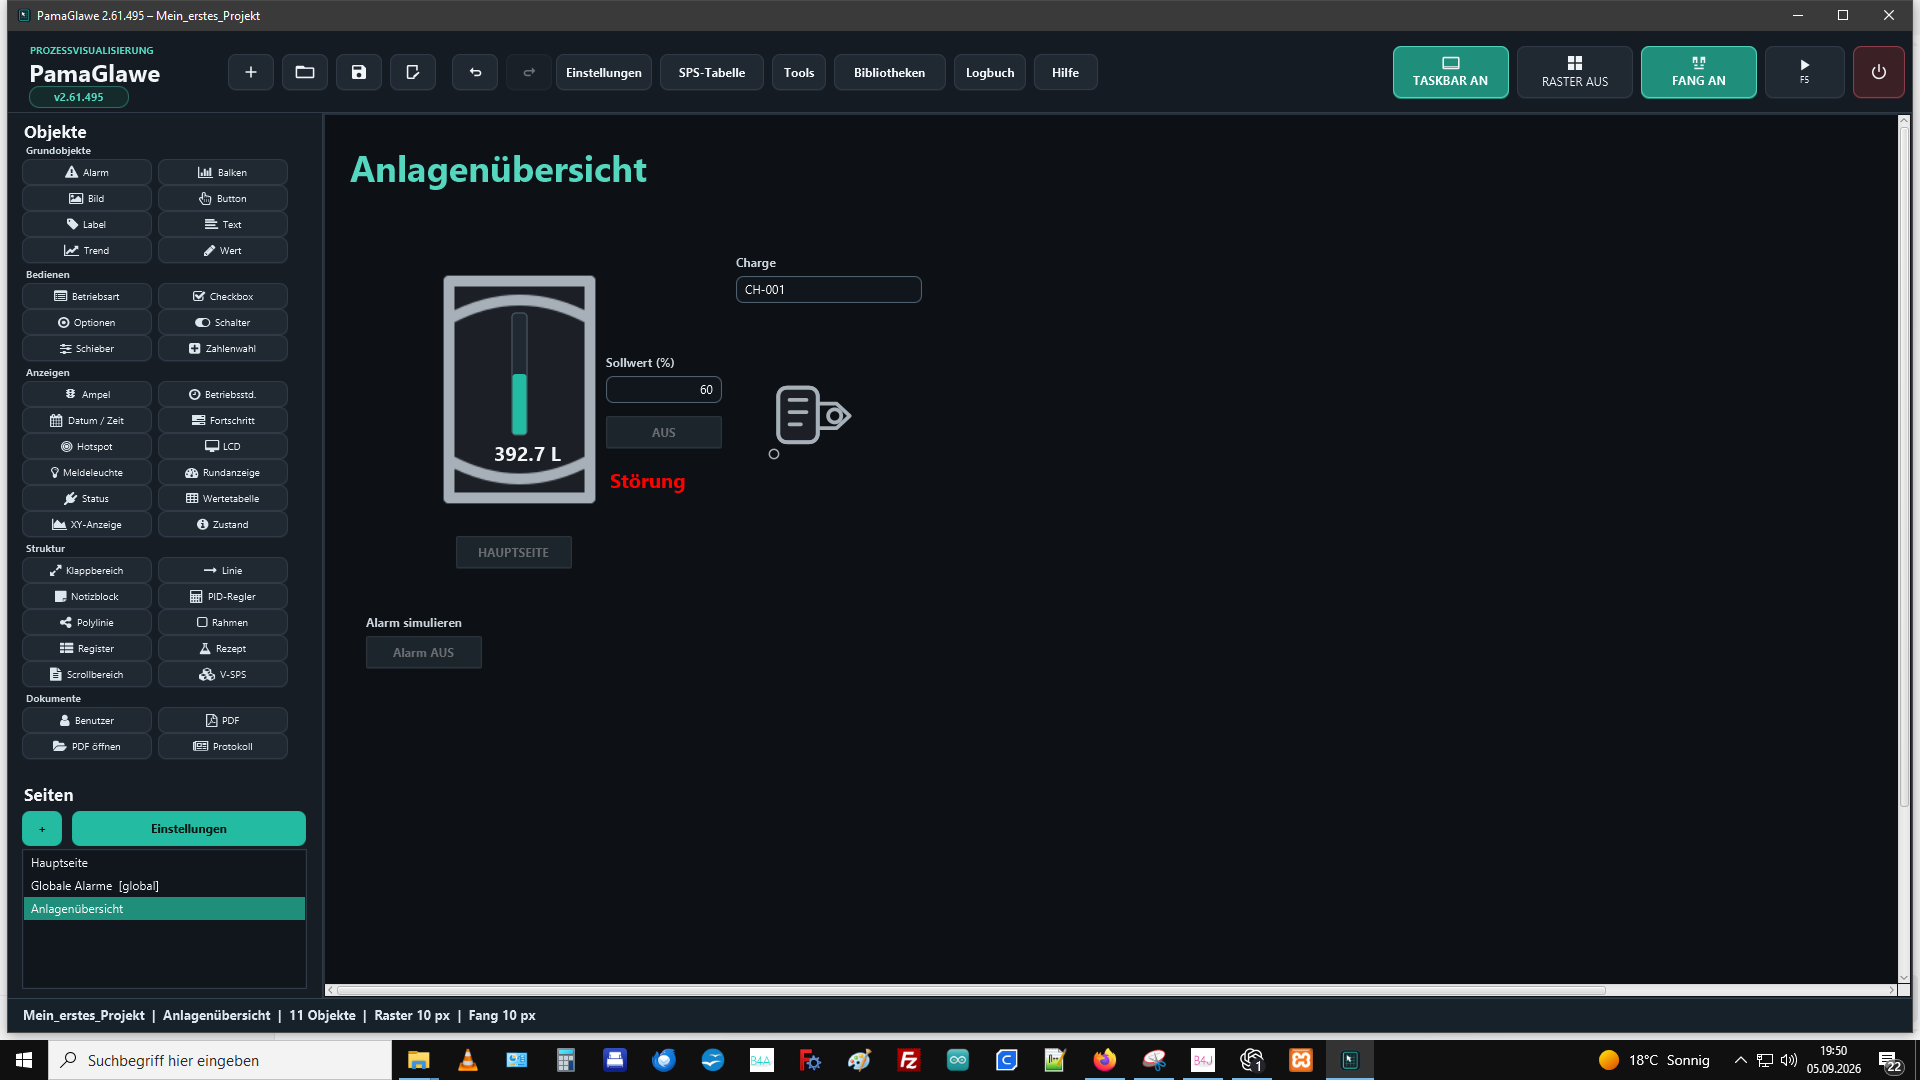Click the Sollwert input showing 60
Viewport: 1920px width, 1080px height.
(x=664, y=389)
